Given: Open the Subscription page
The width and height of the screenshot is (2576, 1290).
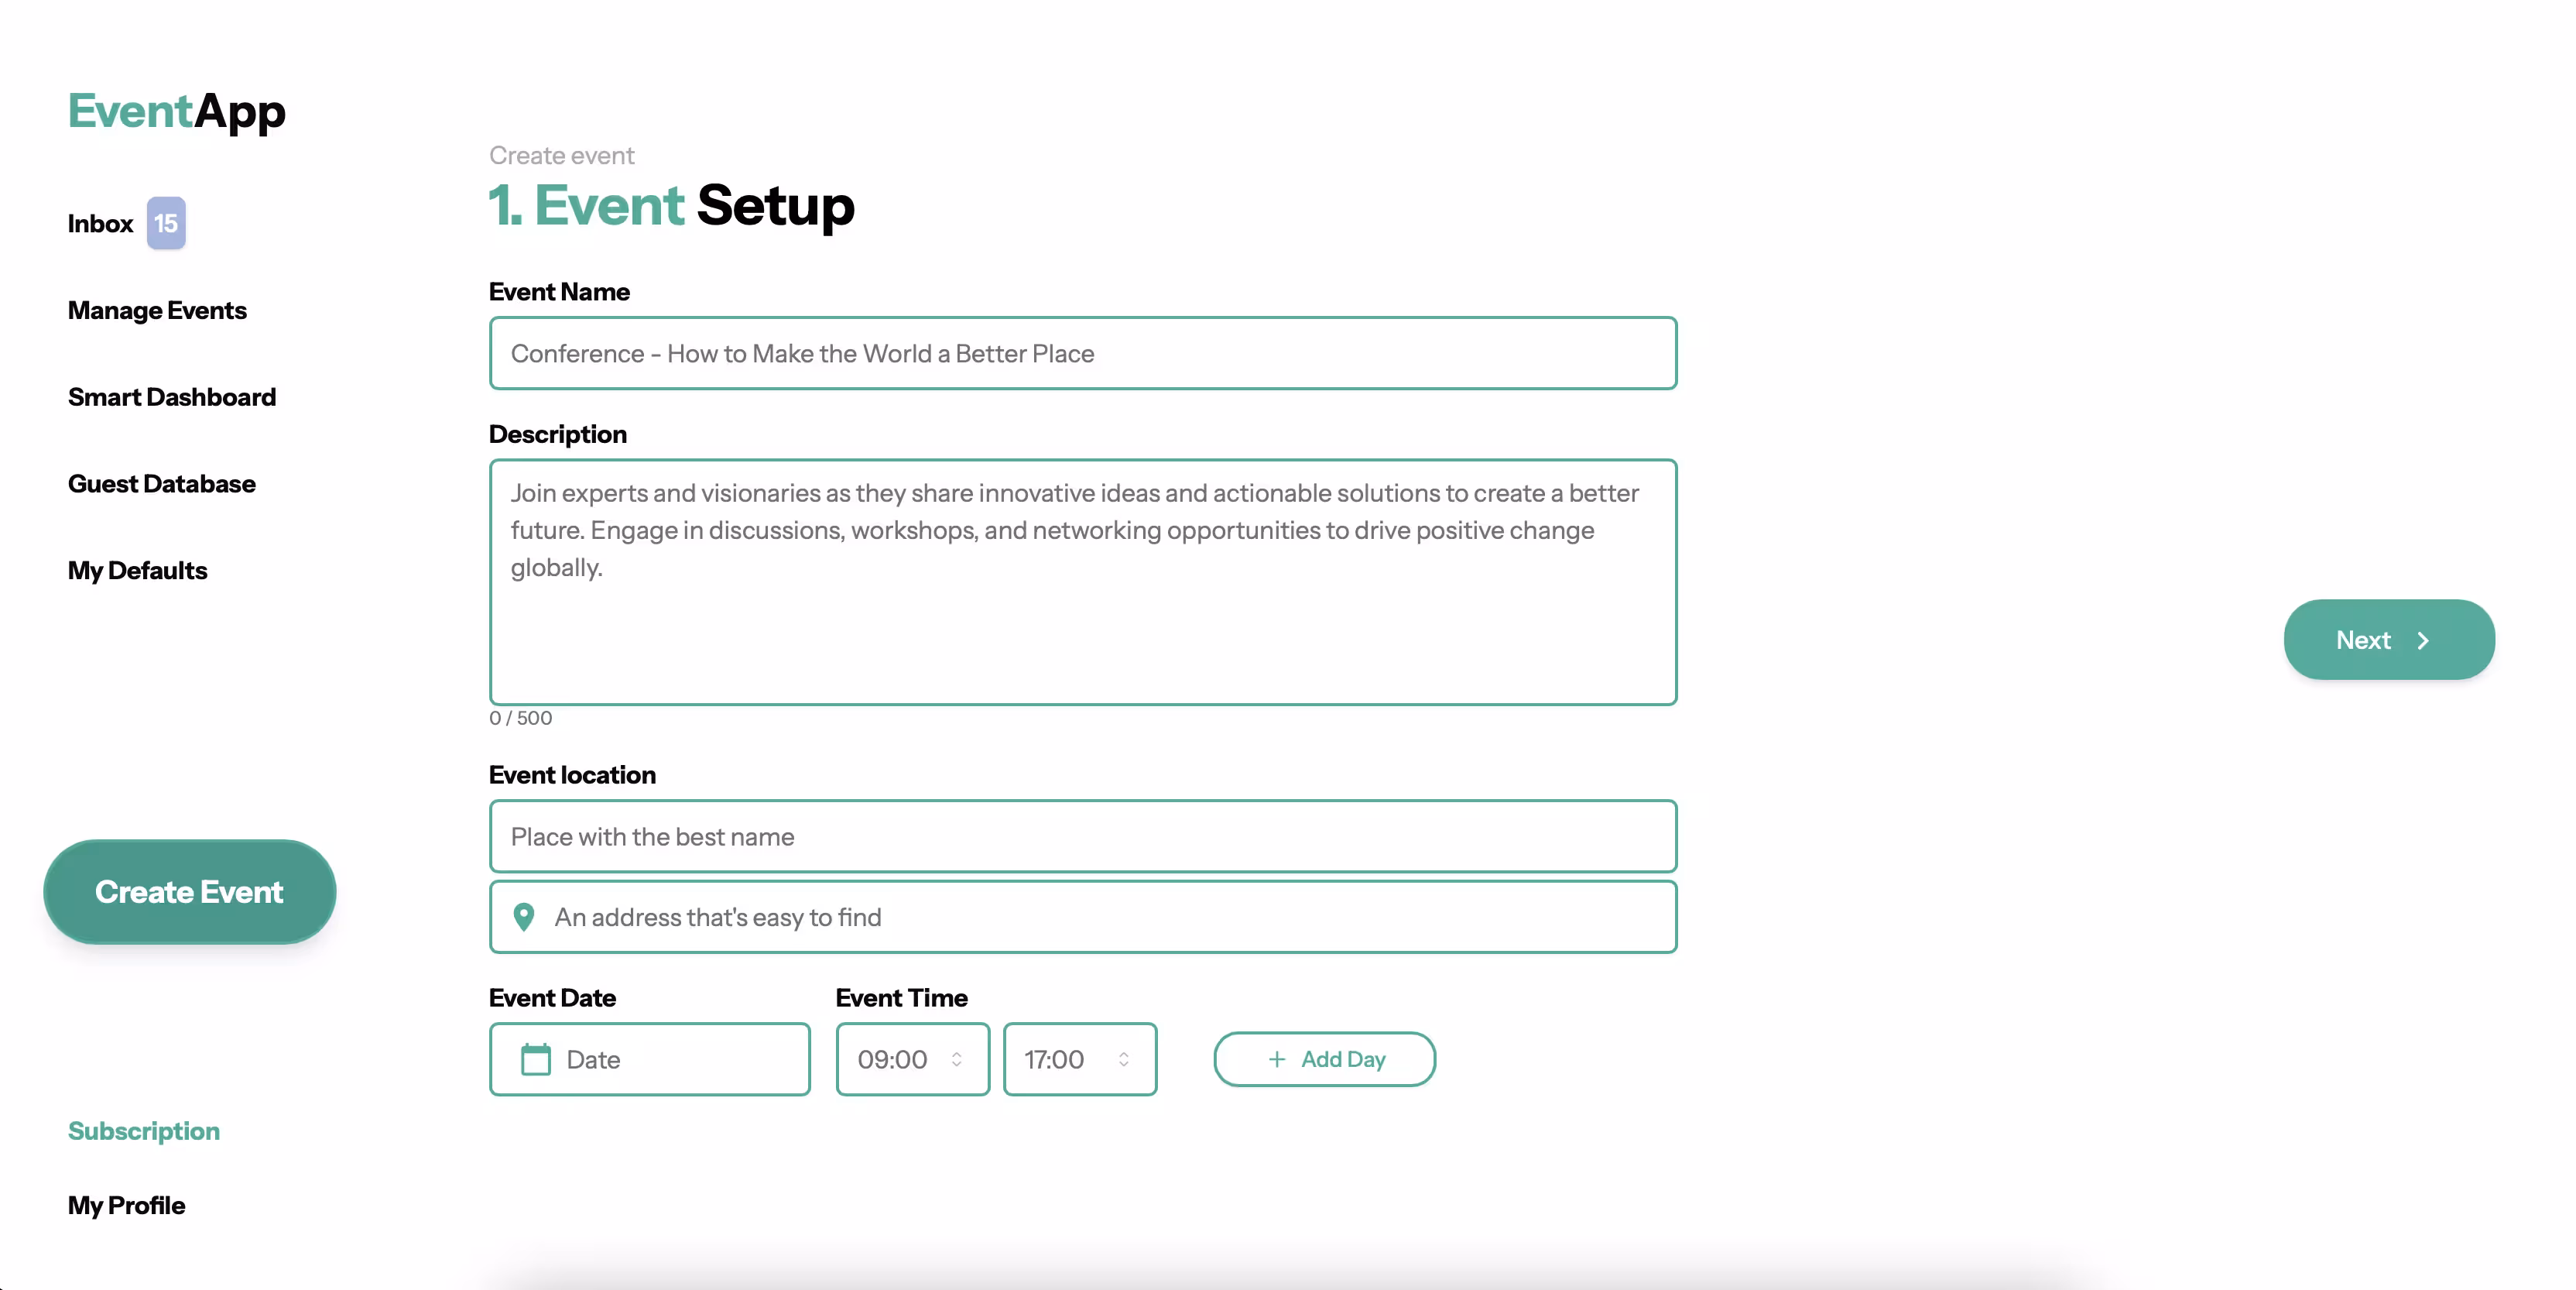Looking at the screenshot, I should (x=143, y=1131).
